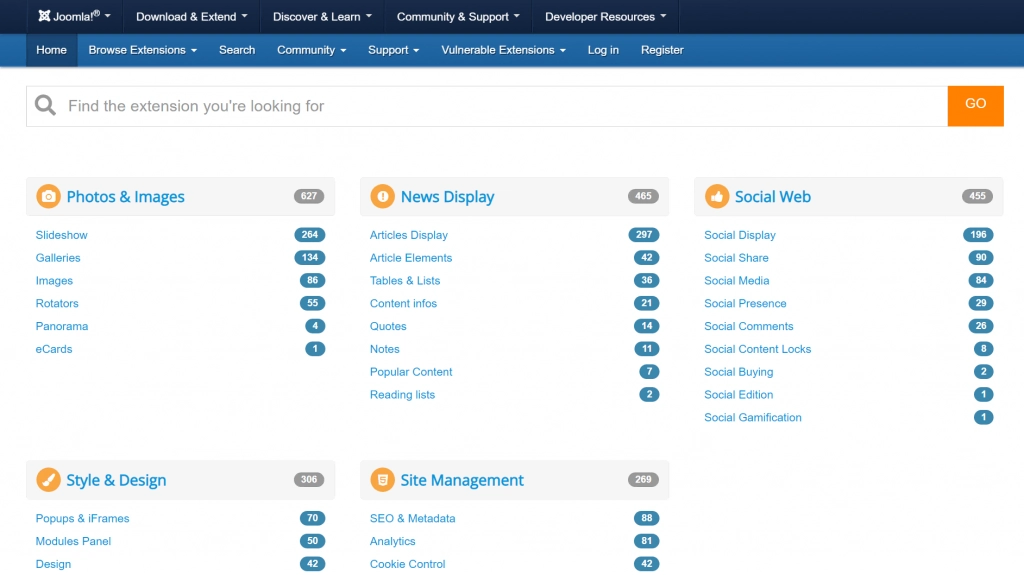Click the magnifying glass search icon
The width and height of the screenshot is (1024, 575).
pos(45,106)
